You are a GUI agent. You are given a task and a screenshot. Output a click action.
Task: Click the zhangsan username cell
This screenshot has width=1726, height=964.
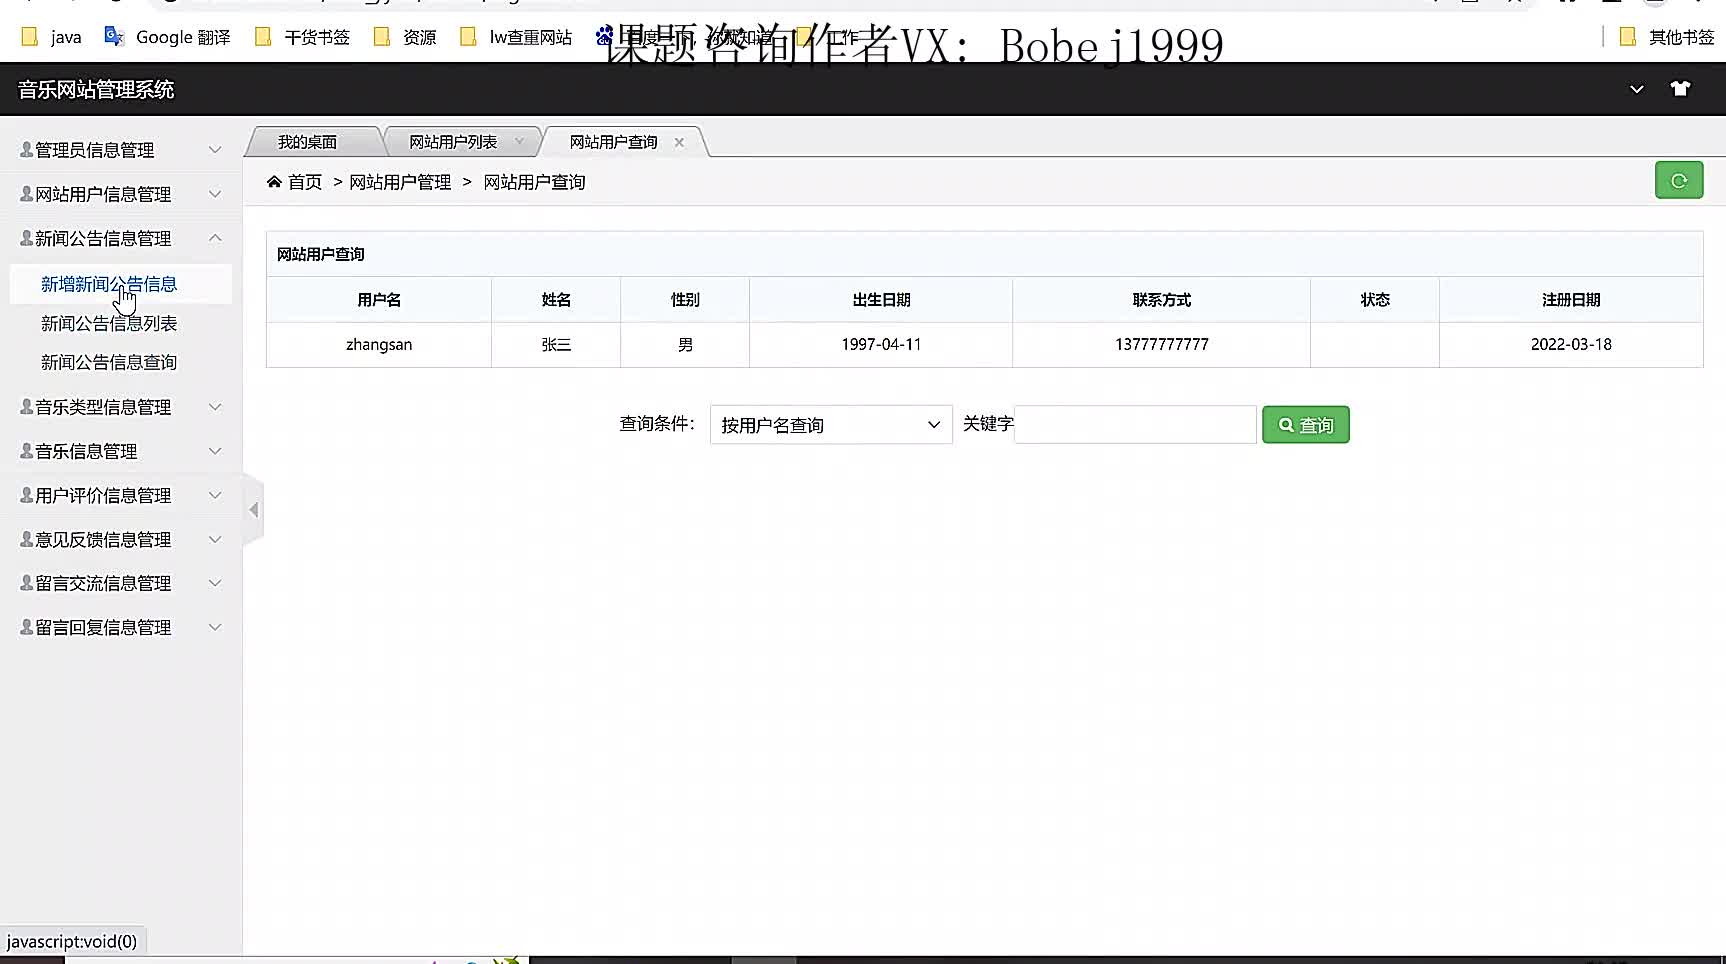click(x=379, y=344)
